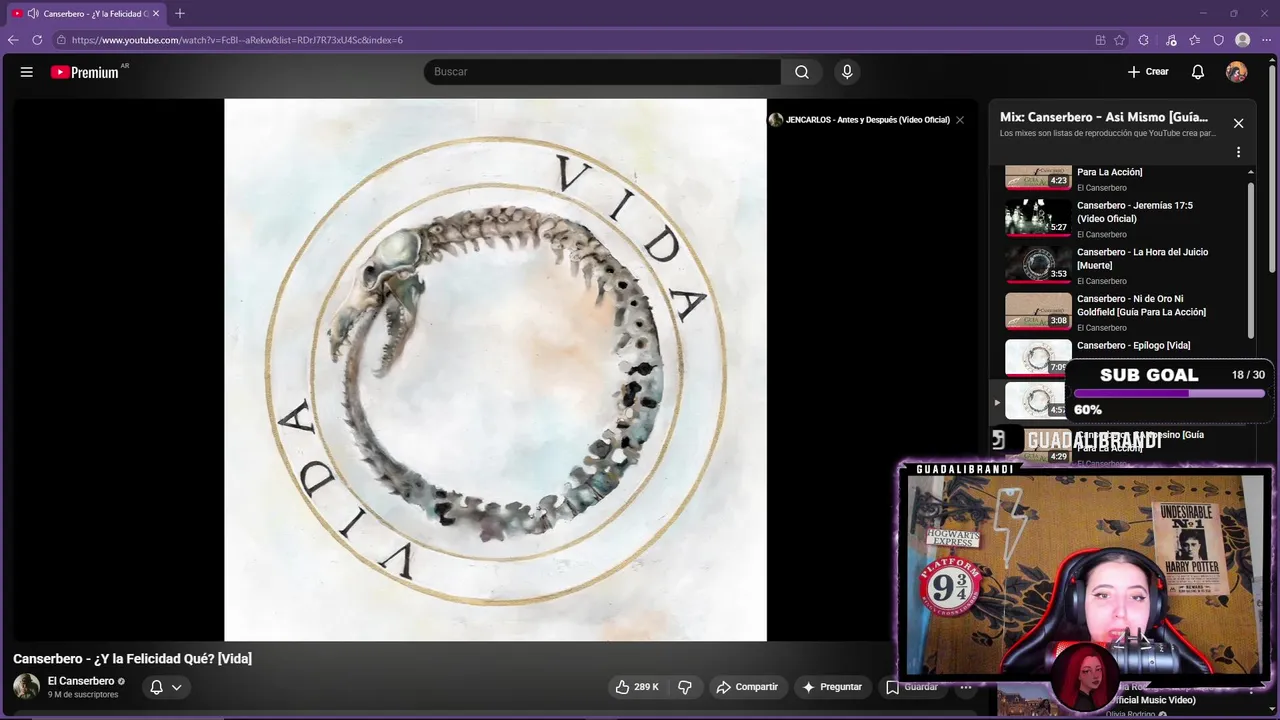Start voice search with microphone icon
1280x720 pixels.
pyautogui.click(x=847, y=72)
